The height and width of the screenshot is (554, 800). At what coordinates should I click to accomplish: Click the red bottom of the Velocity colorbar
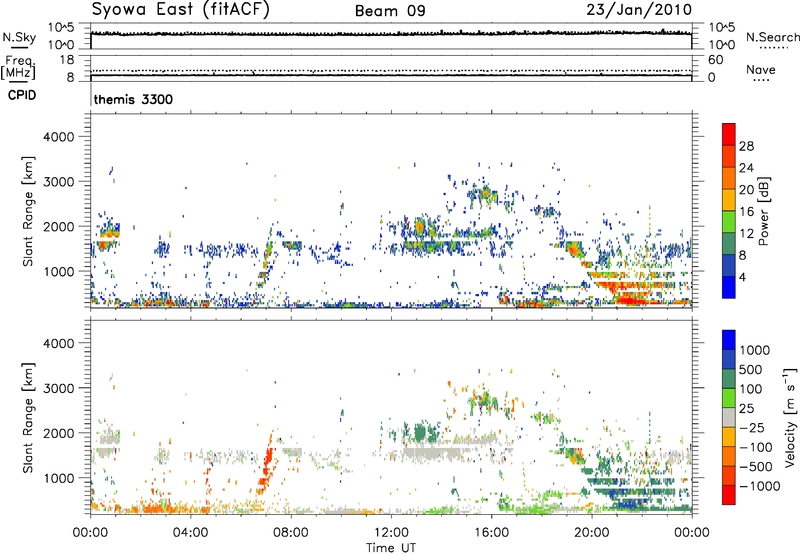coord(729,495)
